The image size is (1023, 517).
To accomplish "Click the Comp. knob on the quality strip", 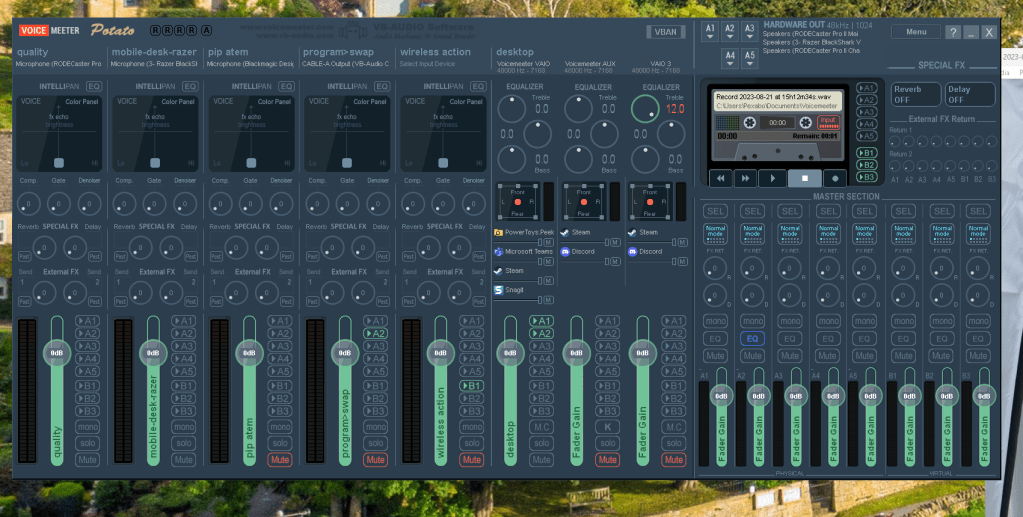I will tap(28, 204).
